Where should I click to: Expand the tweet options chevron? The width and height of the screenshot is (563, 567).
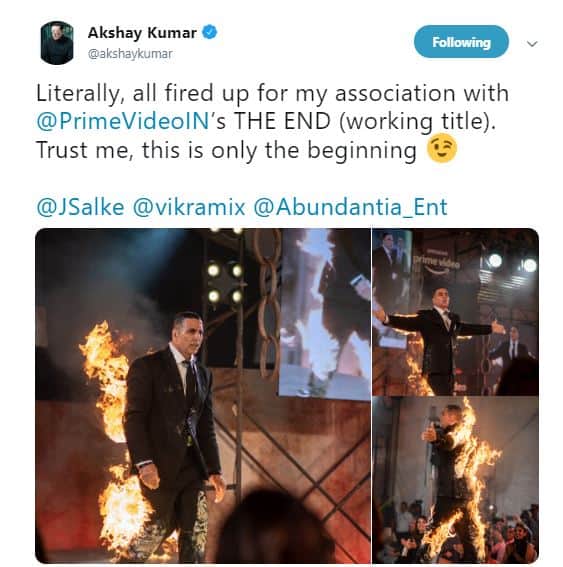(x=532, y=44)
